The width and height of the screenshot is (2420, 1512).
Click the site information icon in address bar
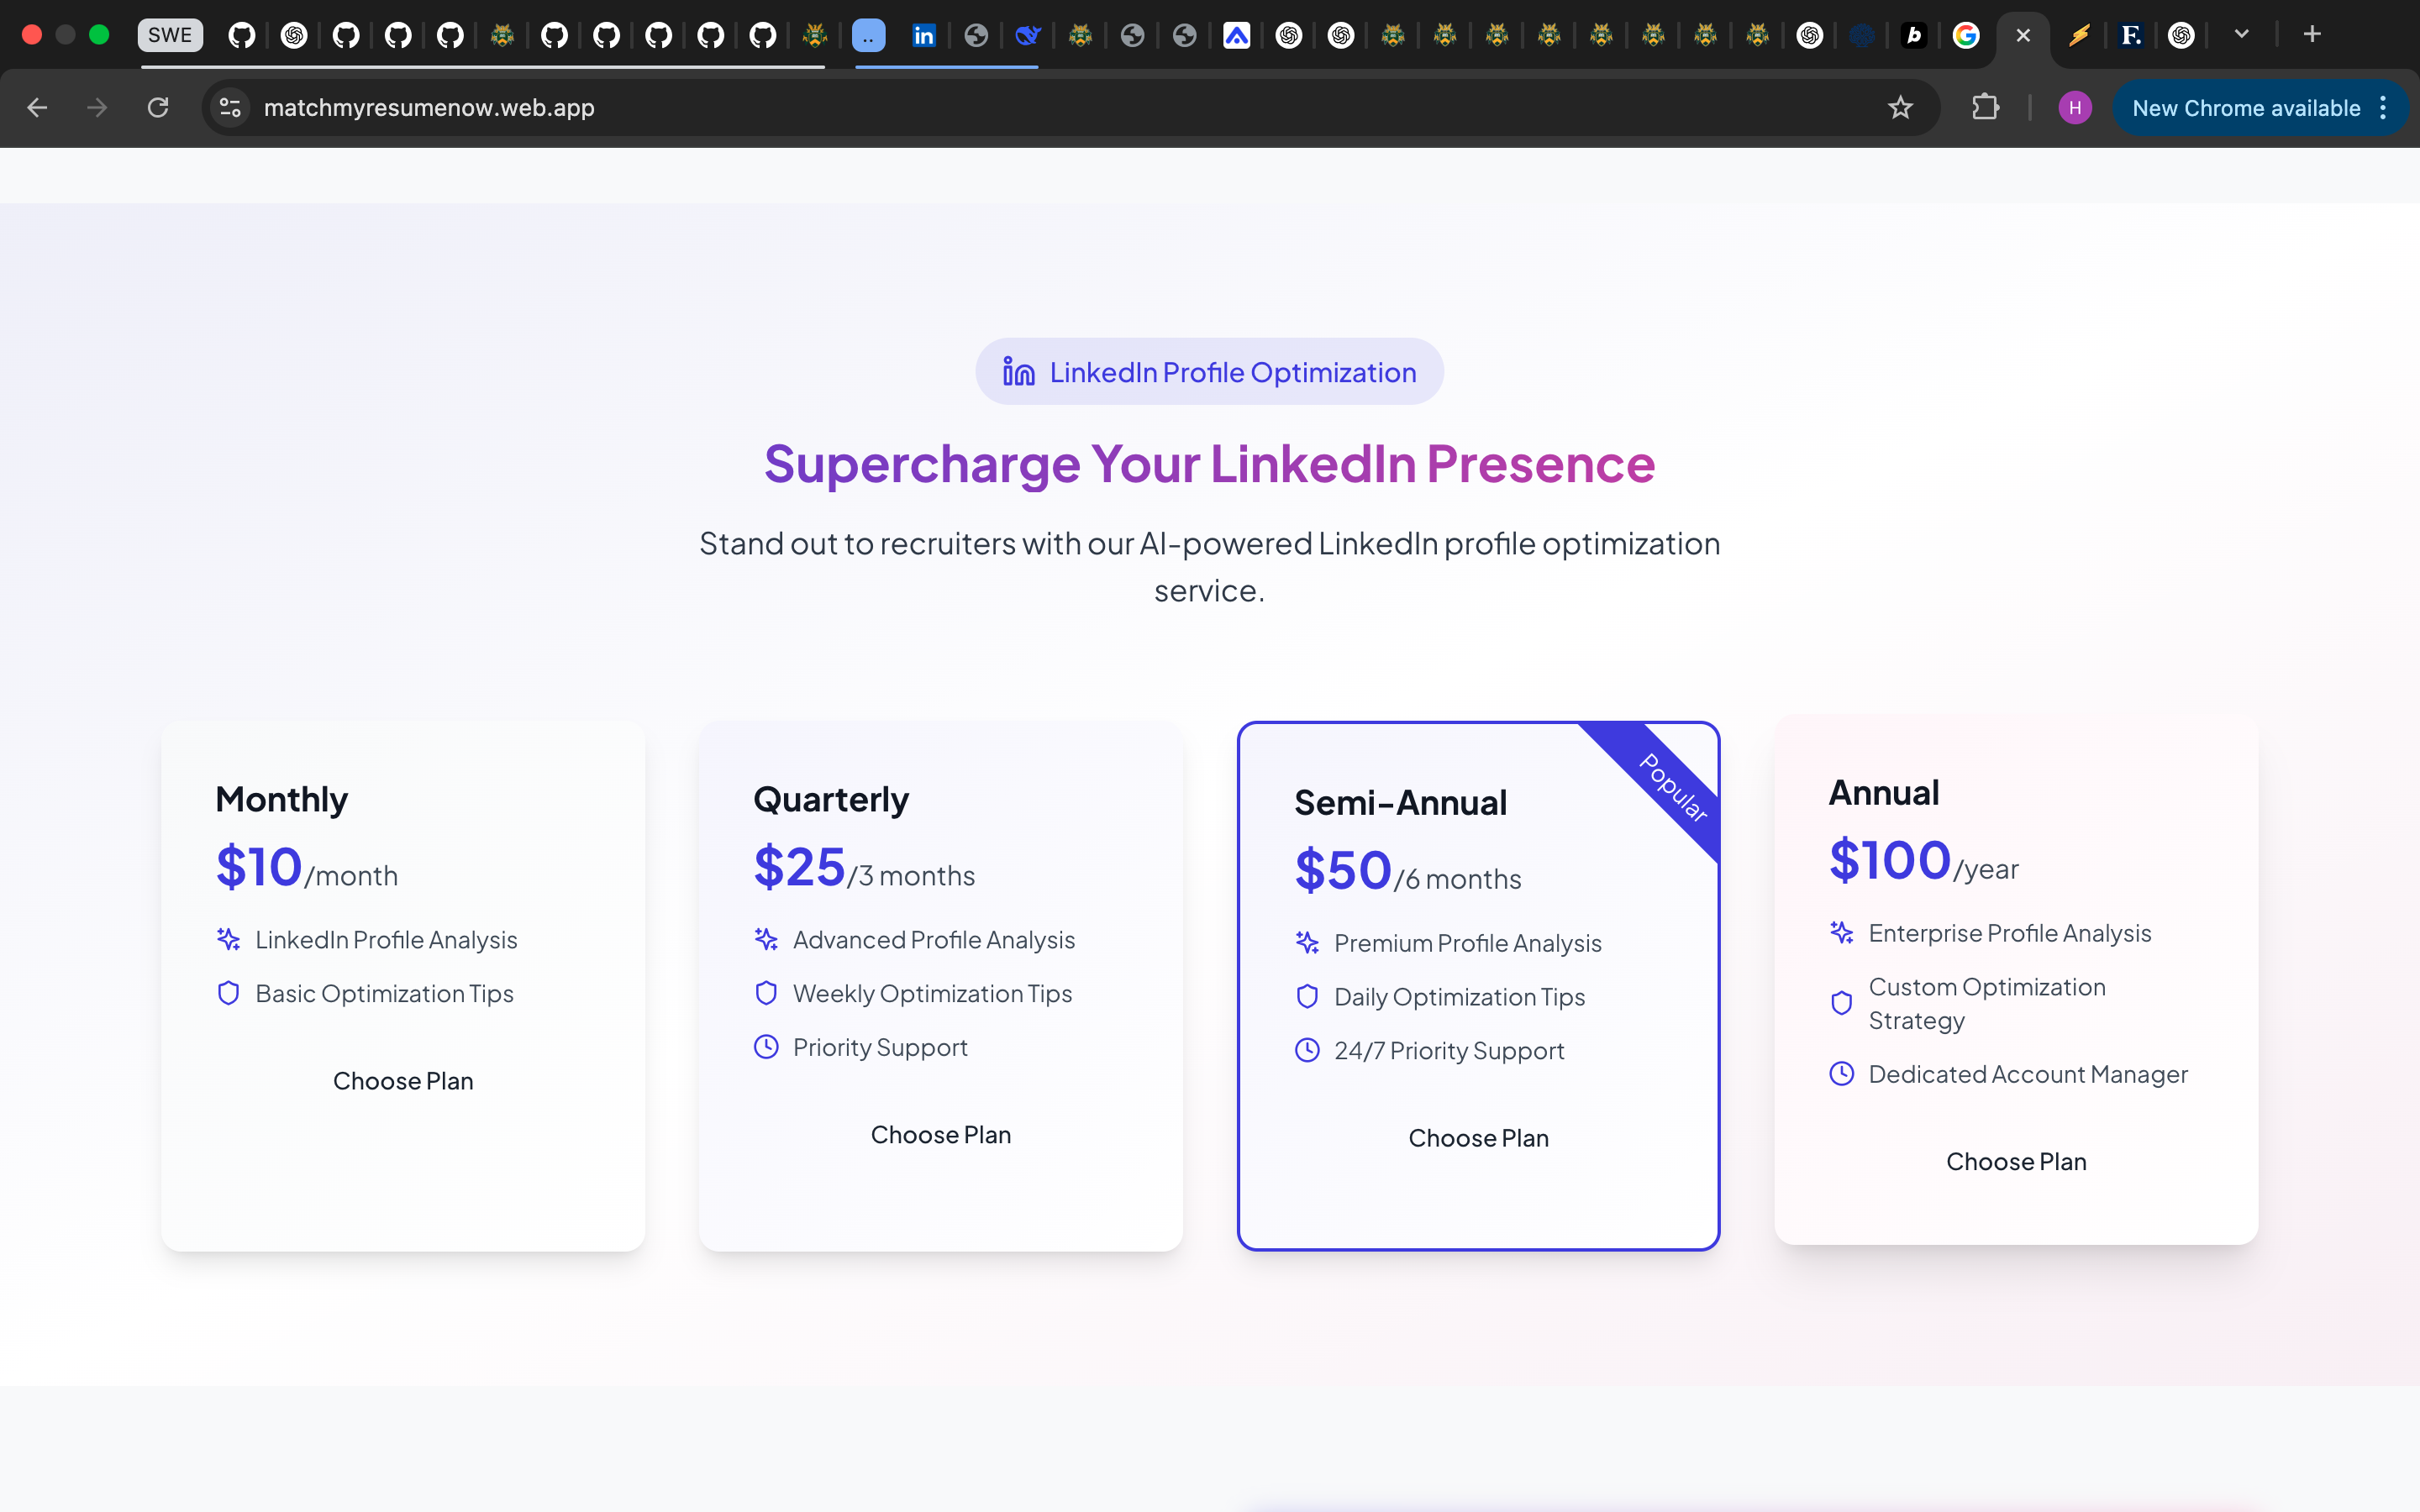[x=230, y=107]
